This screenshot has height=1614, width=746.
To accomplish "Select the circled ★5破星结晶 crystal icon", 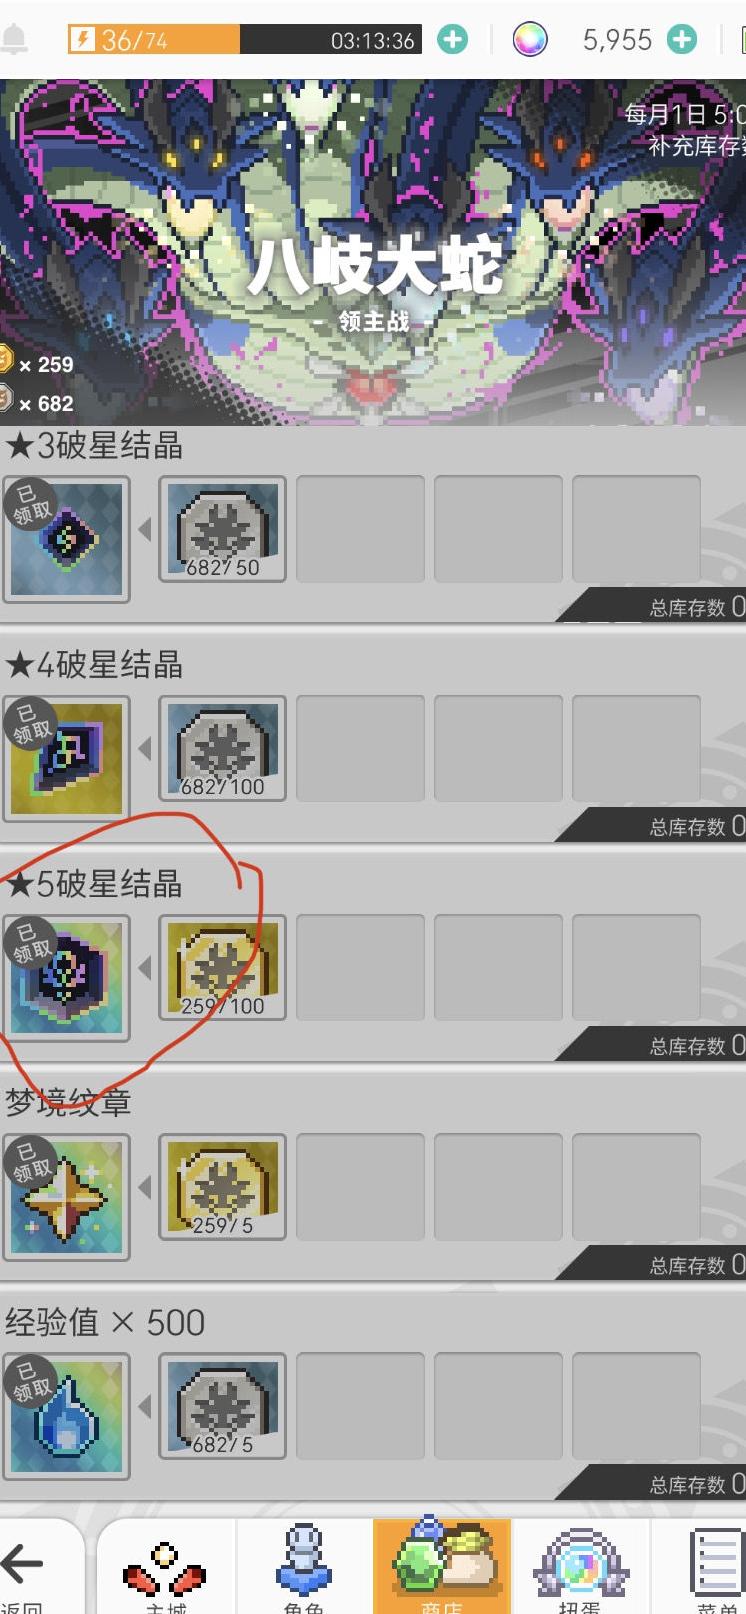I will (x=66, y=978).
